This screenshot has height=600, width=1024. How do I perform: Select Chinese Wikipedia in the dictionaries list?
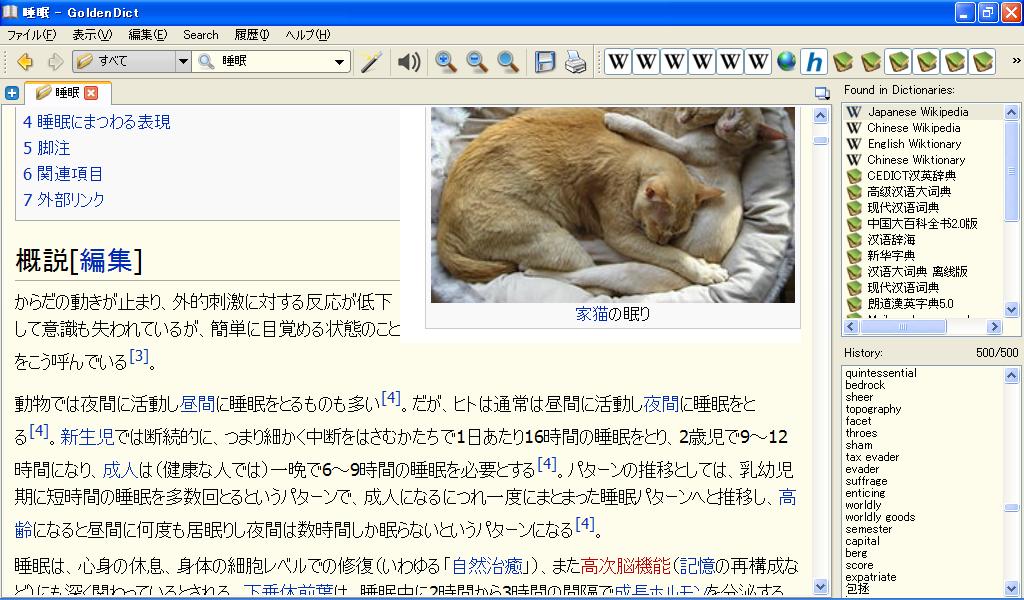tap(913, 128)
